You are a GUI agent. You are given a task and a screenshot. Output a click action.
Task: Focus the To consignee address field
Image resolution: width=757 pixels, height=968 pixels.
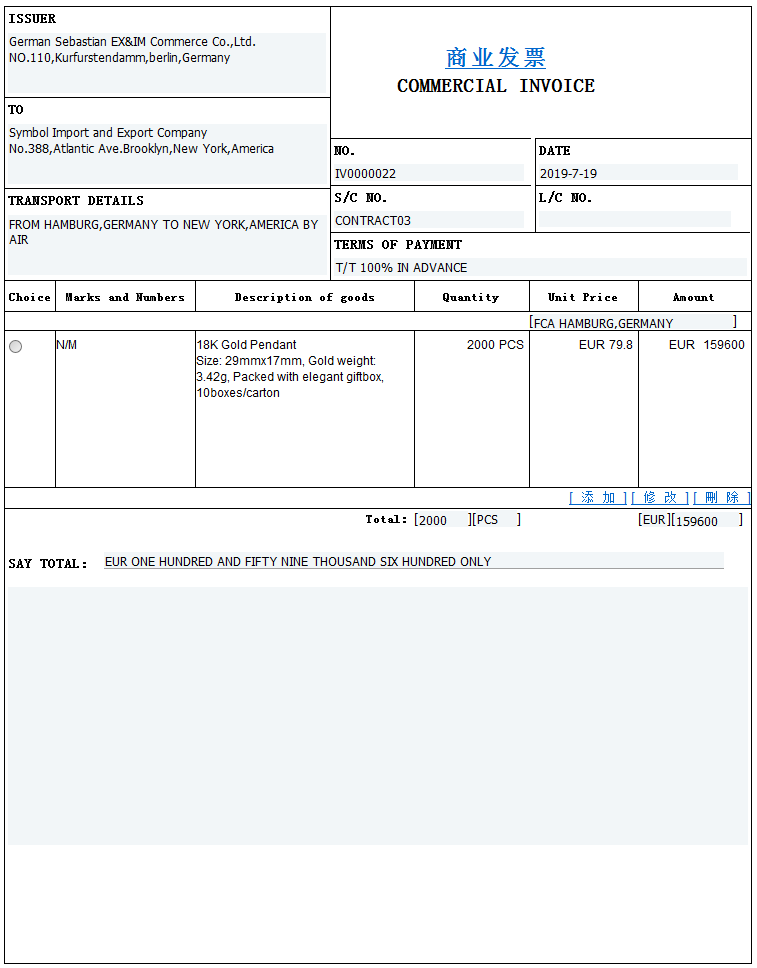(167, 153)
